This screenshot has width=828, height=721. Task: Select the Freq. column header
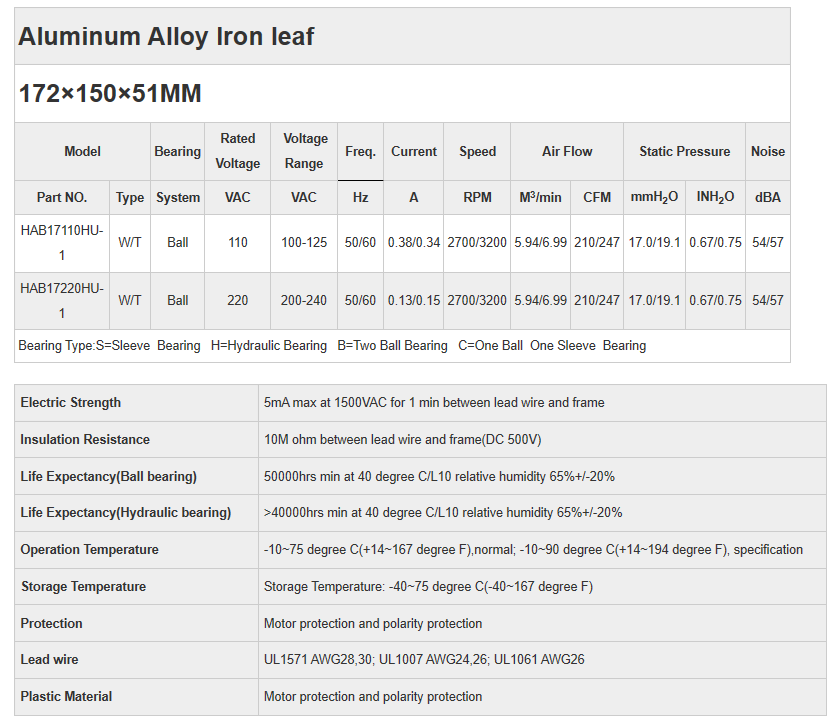(360, 152)
